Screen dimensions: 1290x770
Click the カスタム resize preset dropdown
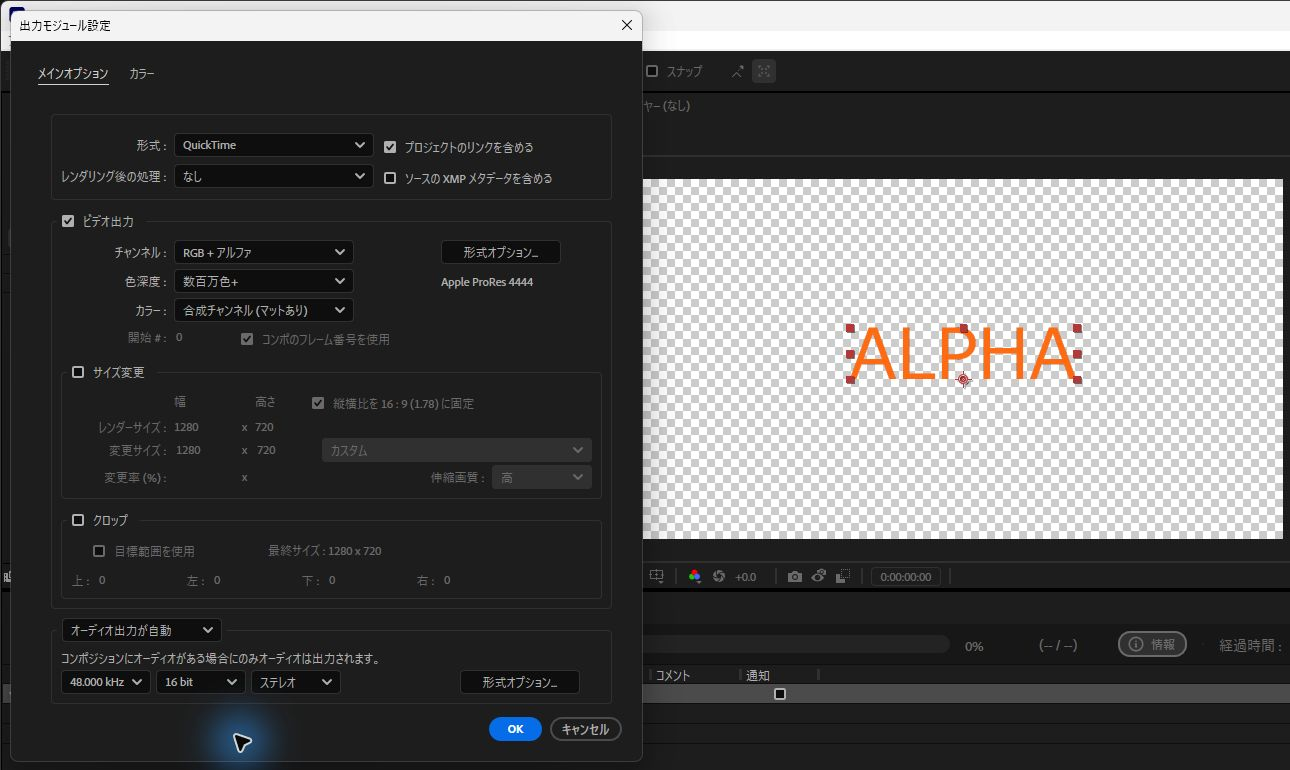pos(456,450)
